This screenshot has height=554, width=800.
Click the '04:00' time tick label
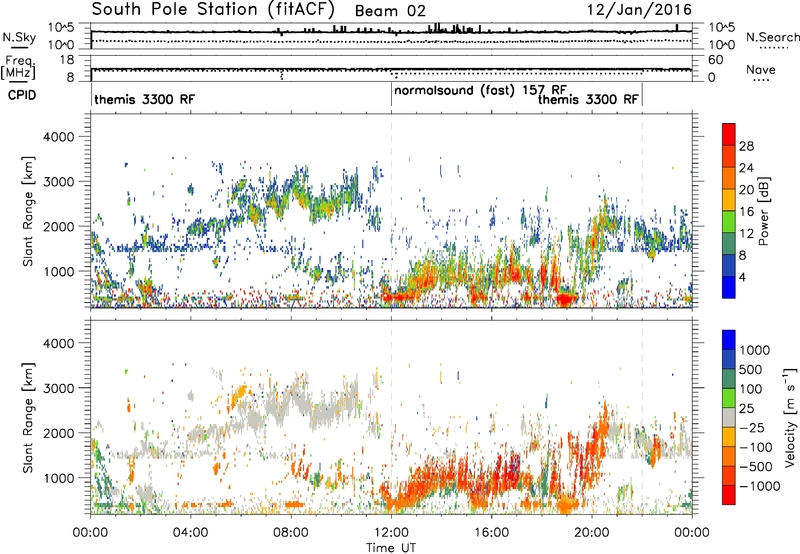point(190,533)
